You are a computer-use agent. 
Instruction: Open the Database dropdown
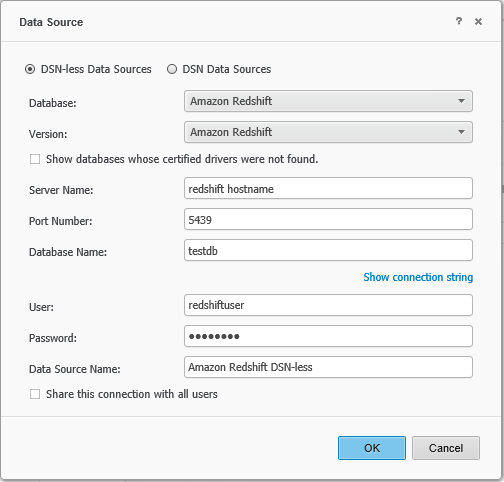[328, 101]
